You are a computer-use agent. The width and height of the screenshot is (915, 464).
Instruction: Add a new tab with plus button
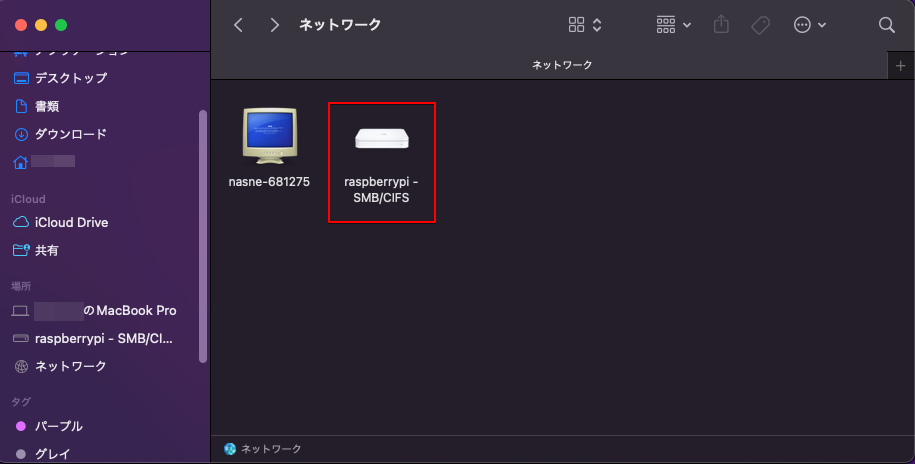[x=900, y=66]
